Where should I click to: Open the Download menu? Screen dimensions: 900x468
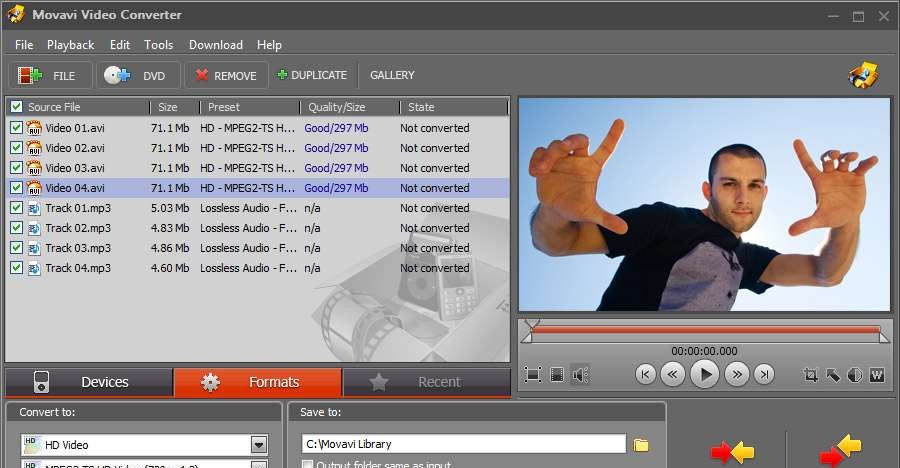coord(216,45)
